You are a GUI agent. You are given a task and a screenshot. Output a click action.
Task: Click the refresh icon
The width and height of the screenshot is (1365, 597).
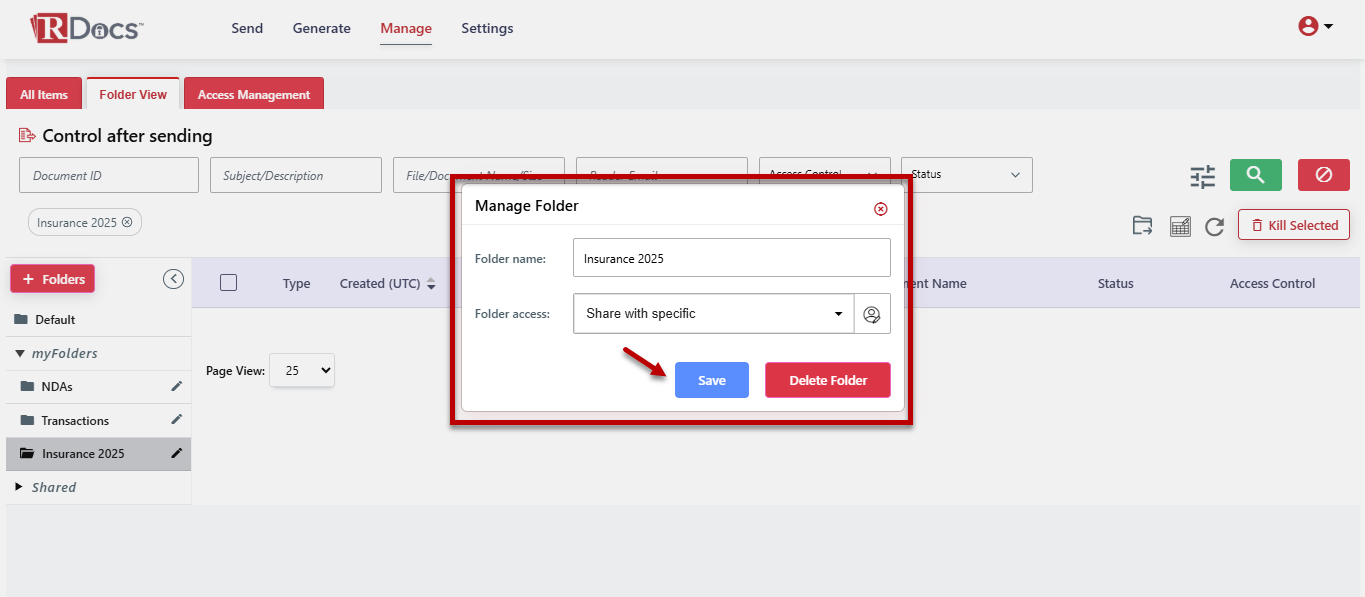(x=1214, y=227)
